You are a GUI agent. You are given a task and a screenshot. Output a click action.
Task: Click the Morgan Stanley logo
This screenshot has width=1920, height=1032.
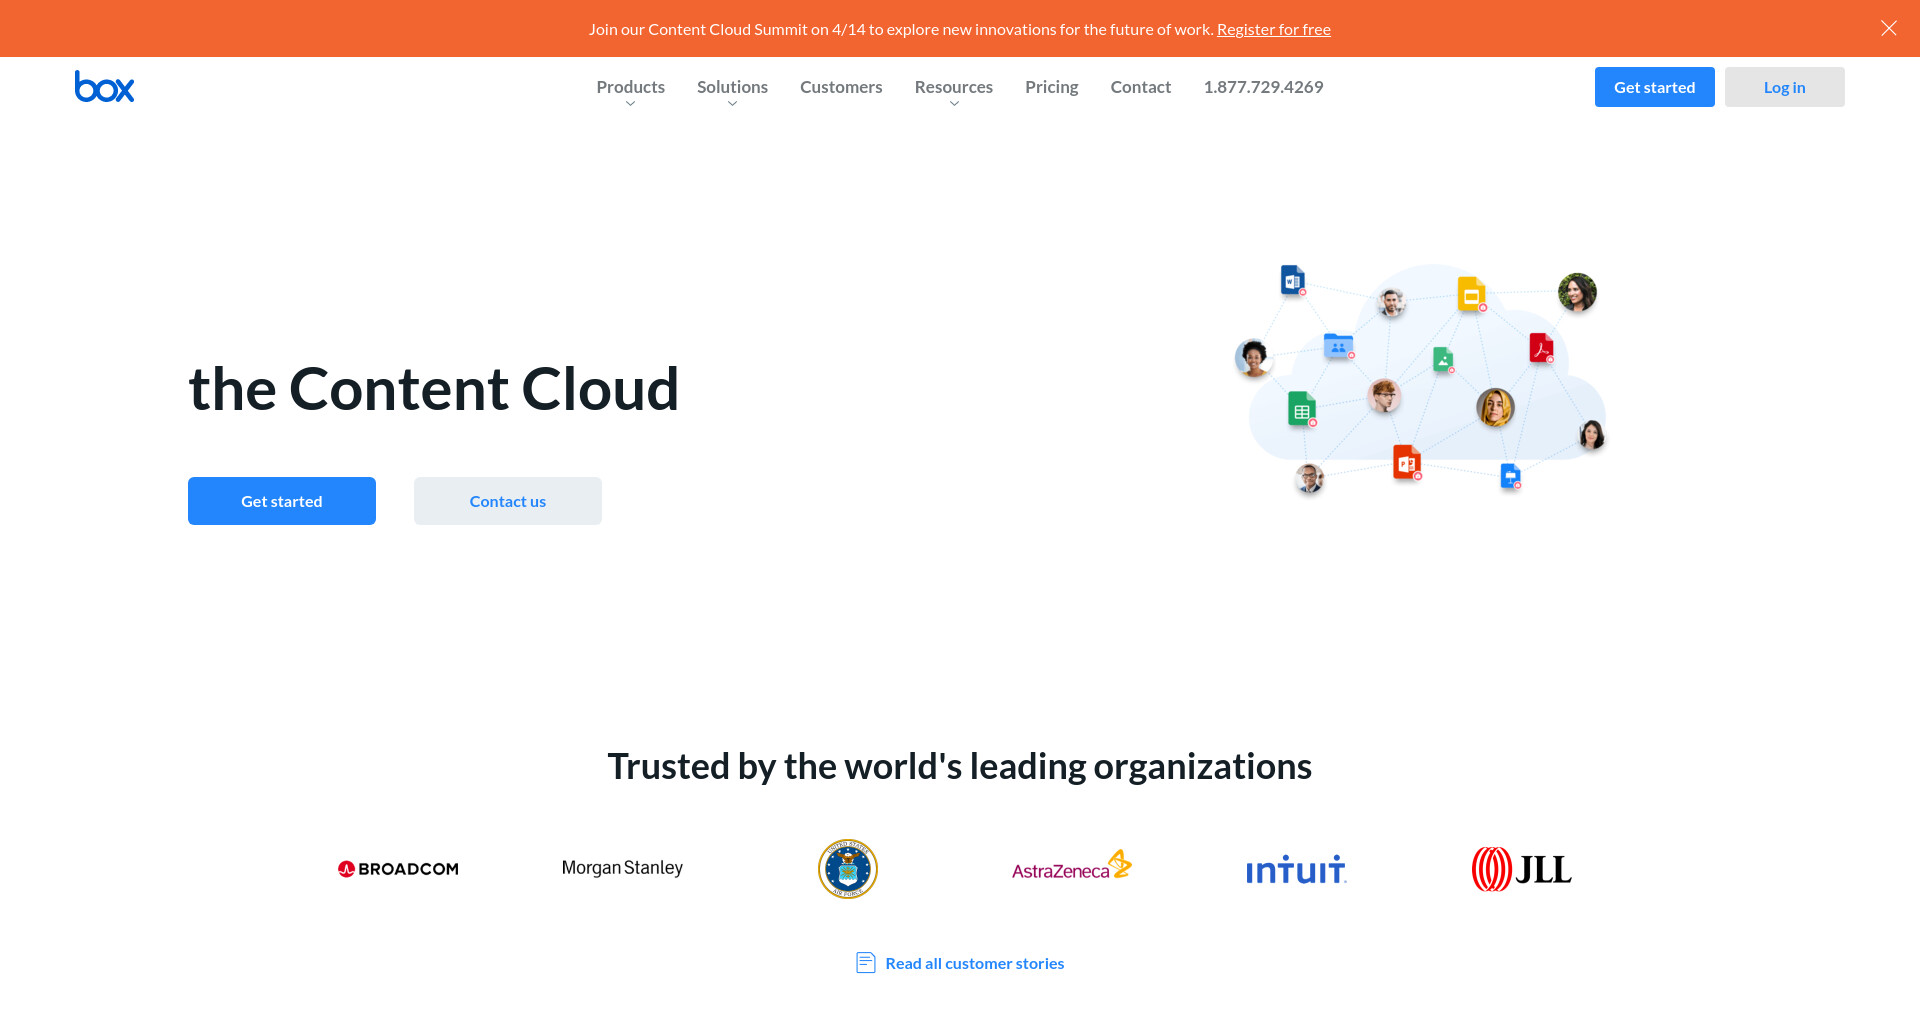click(x=622, y=868)
